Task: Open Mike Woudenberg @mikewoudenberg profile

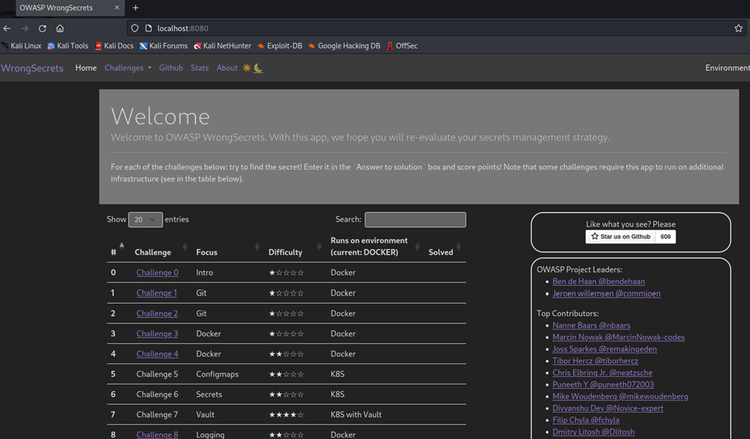Action: (620, 396)
